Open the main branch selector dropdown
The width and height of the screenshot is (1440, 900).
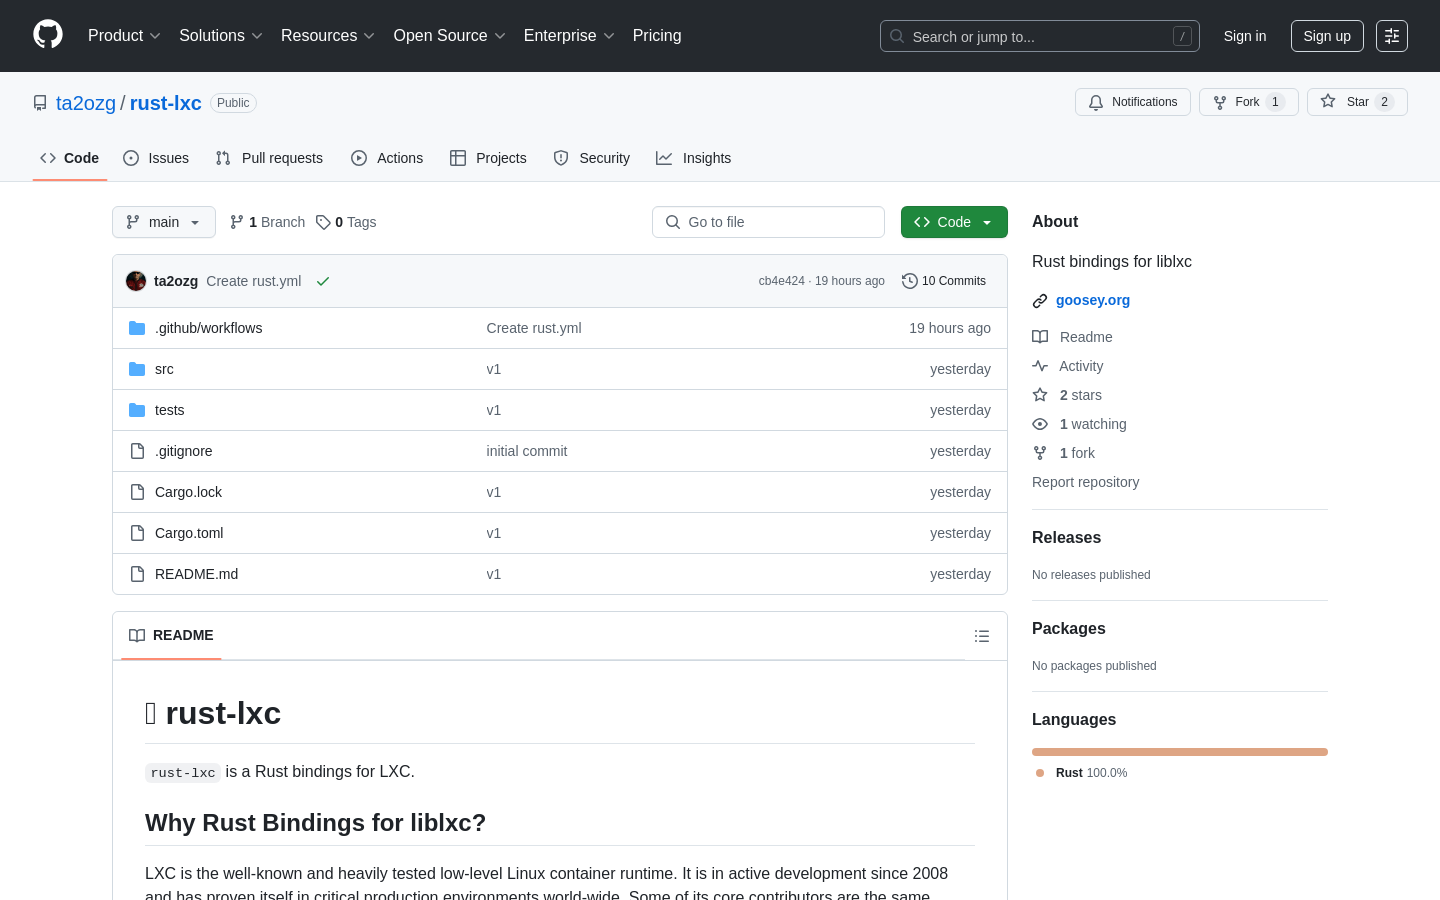[164, 222]
